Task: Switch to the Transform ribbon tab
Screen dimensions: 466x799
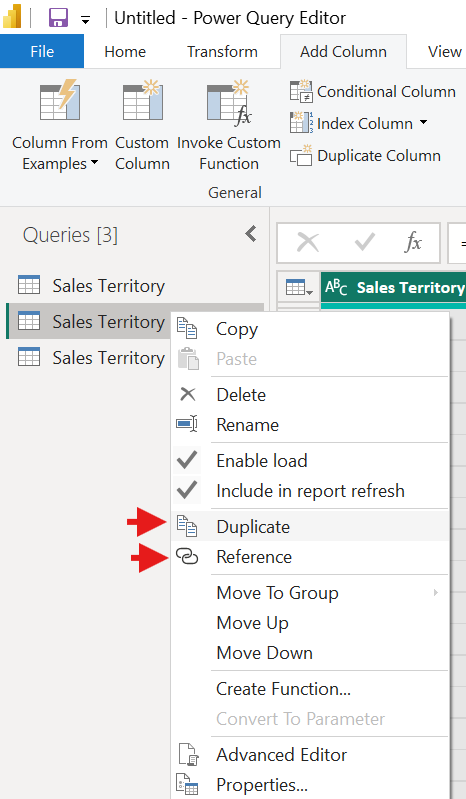Action: (x=222, y=51)
